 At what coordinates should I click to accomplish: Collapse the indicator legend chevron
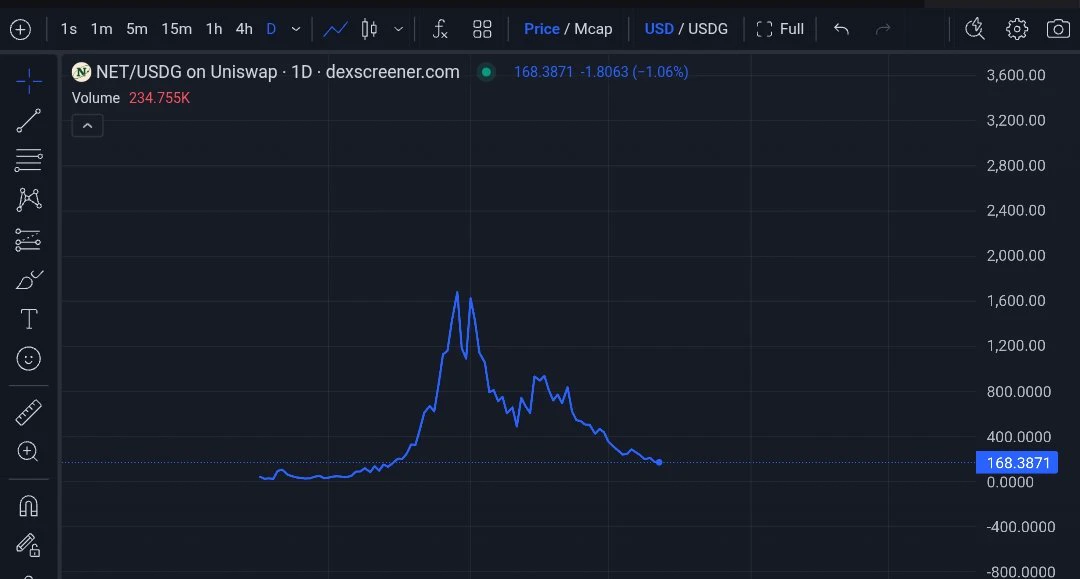(87, 126)
